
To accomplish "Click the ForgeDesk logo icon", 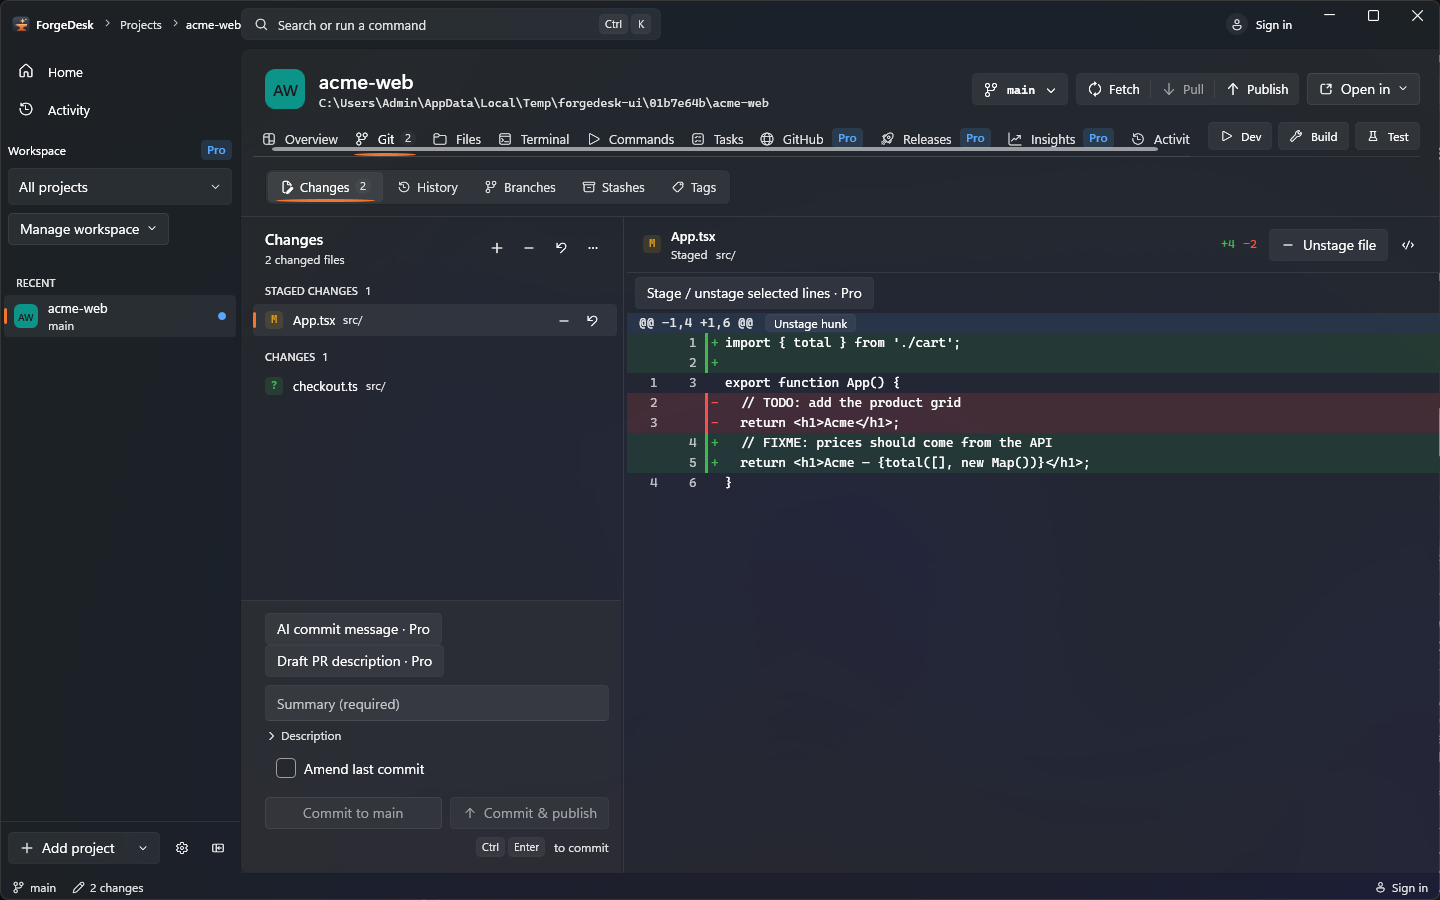I will [x=21, y=24].
